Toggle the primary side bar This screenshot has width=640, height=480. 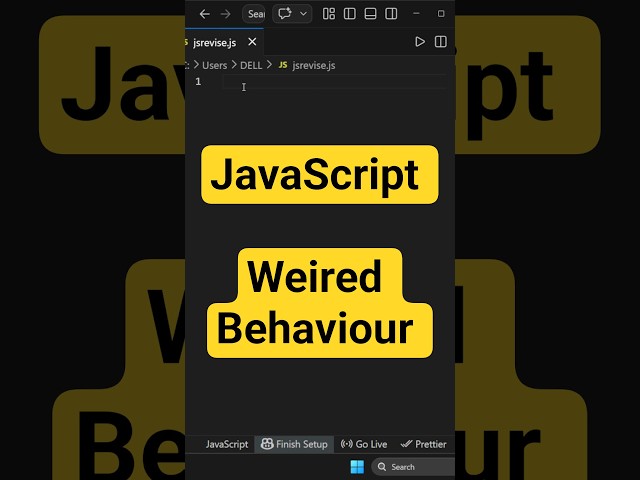click(x=349, y=14)
